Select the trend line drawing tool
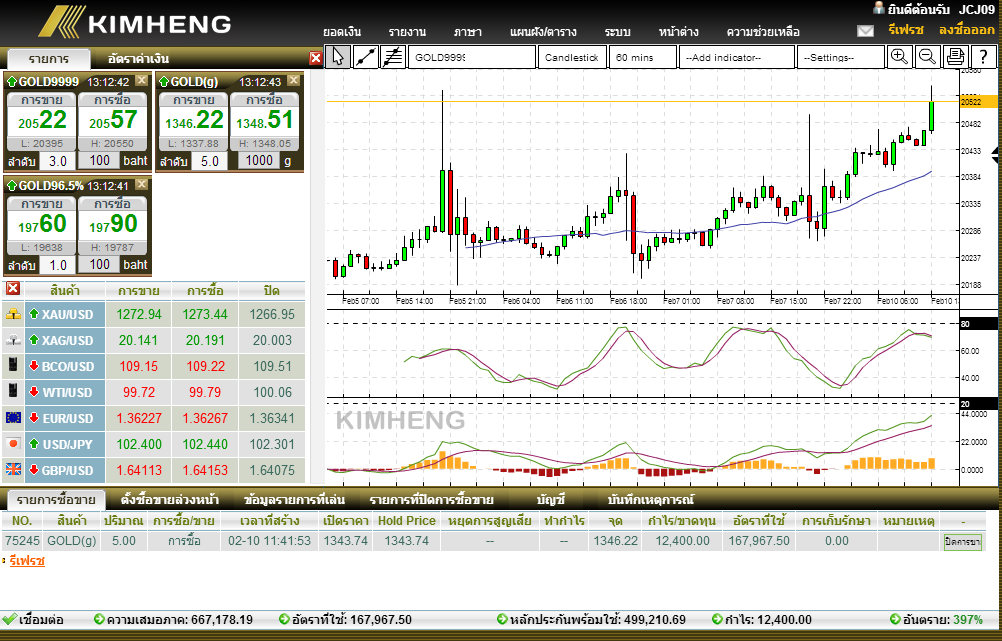The width and height of the screenshot is (1002, 641). (x=366, y=57)
